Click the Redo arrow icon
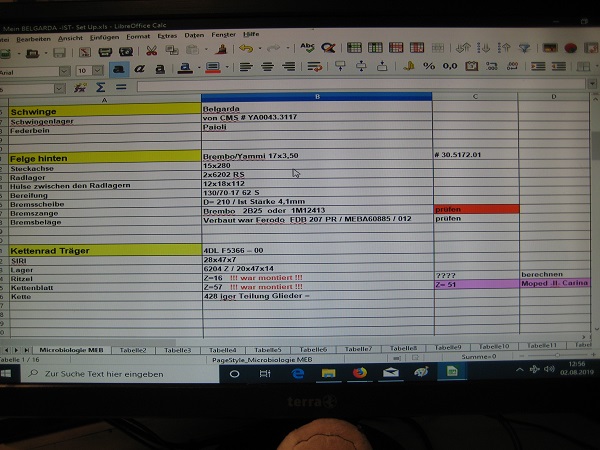 [273, 48]
